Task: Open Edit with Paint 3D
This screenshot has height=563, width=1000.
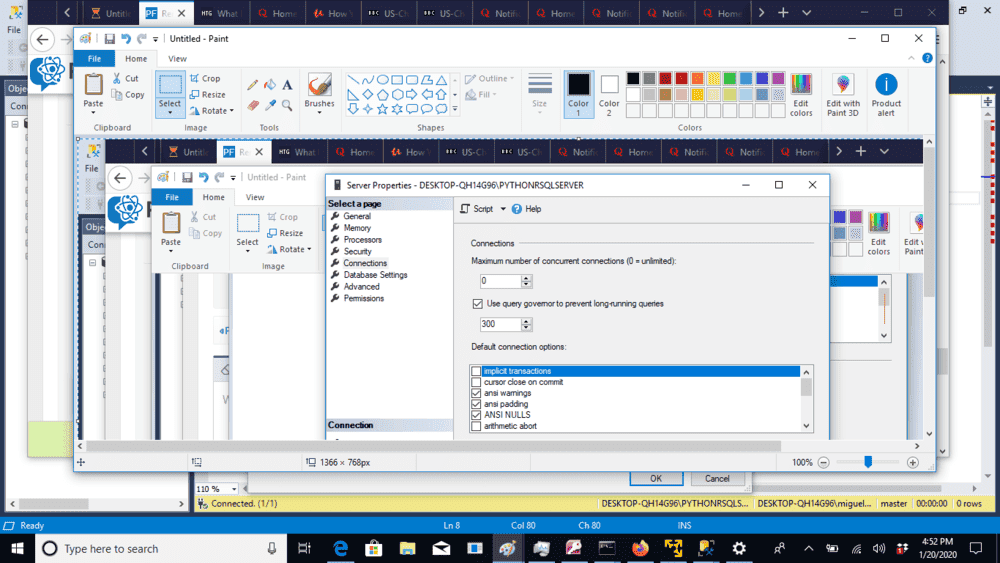Action: [x=843, y=93]
